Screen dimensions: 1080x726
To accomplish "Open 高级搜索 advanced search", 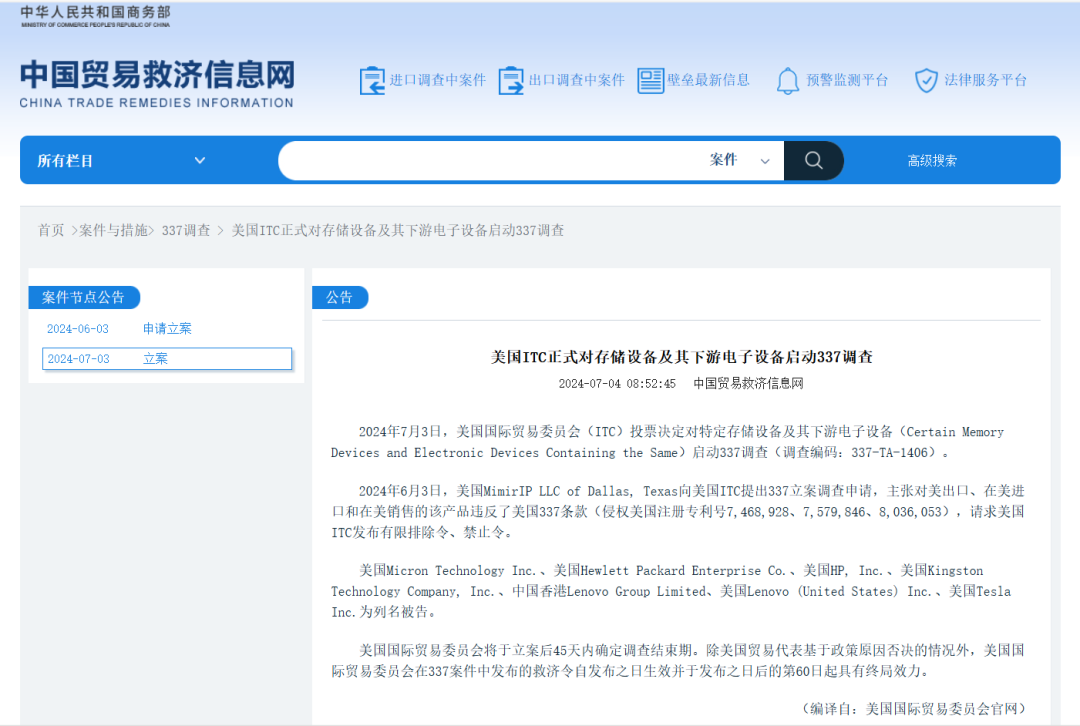I will [x=932, y=160].
